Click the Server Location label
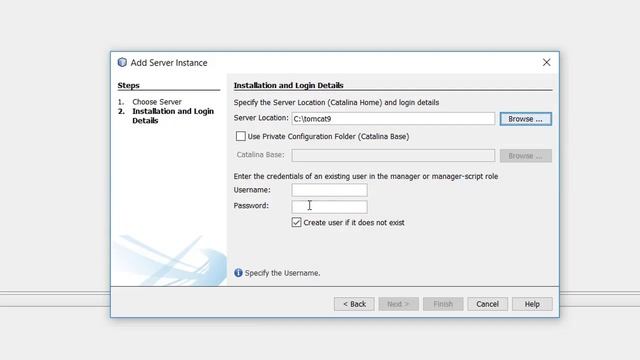This screenshot has height=360, width=640. point(261,118)
